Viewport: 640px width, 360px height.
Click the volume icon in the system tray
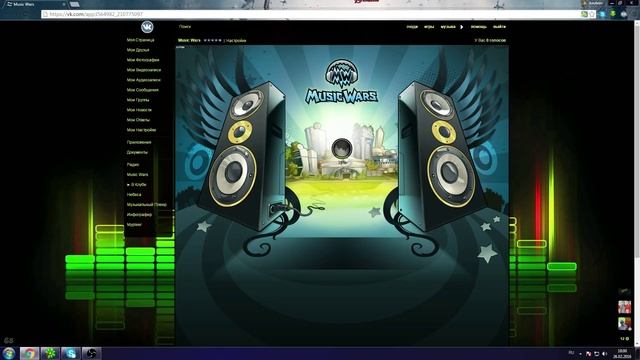point(604,353)
